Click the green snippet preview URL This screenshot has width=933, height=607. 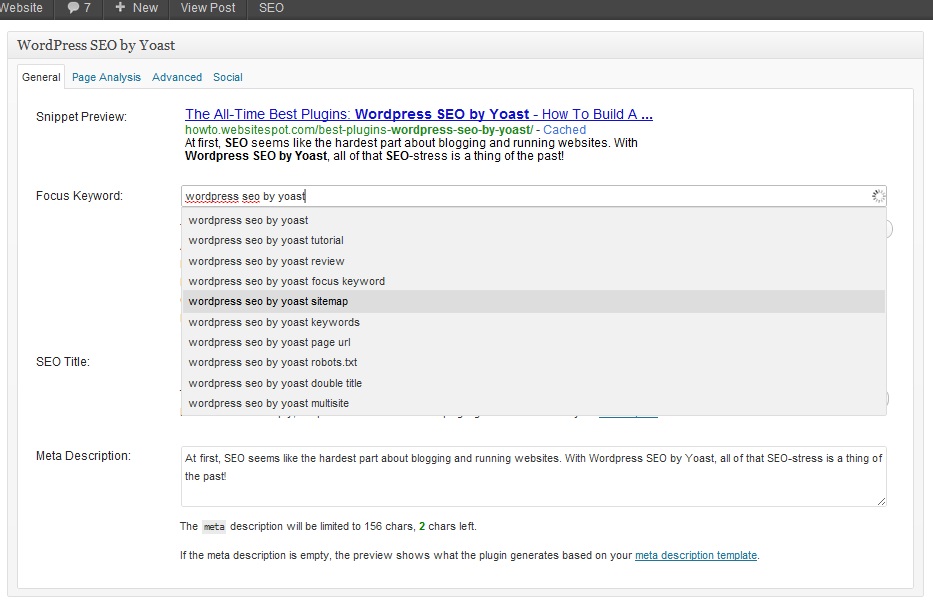pos(359,130)
